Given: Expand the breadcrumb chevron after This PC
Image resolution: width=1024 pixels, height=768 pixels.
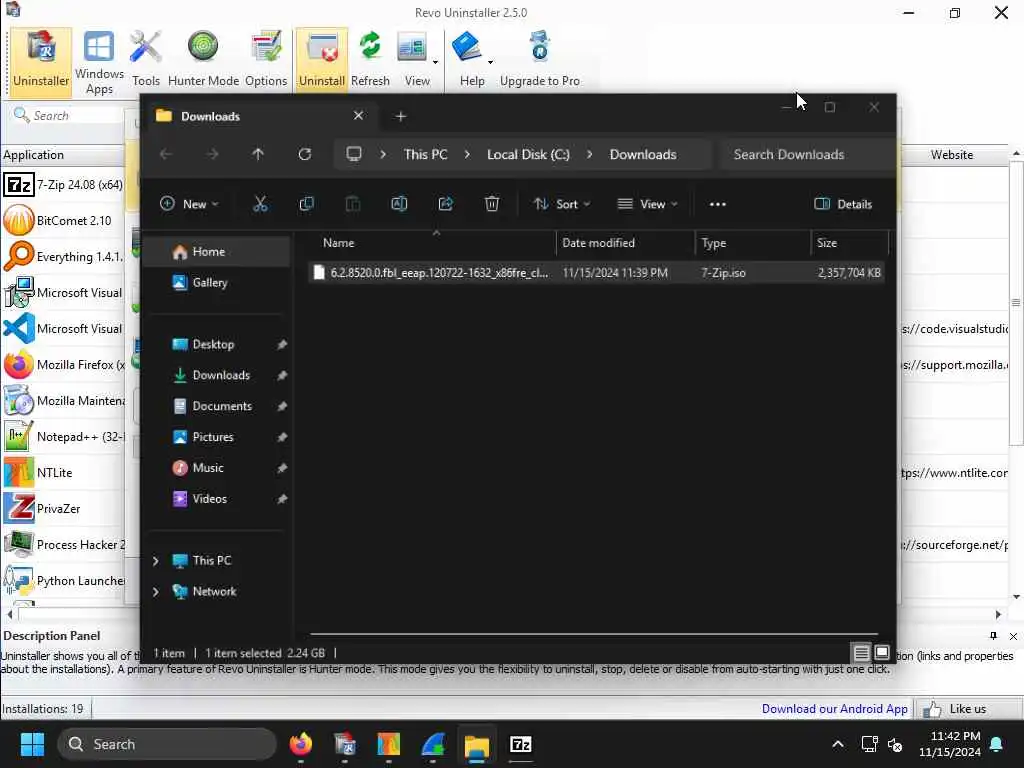Looking at the screenshot, I should click(x=467, y=154).
